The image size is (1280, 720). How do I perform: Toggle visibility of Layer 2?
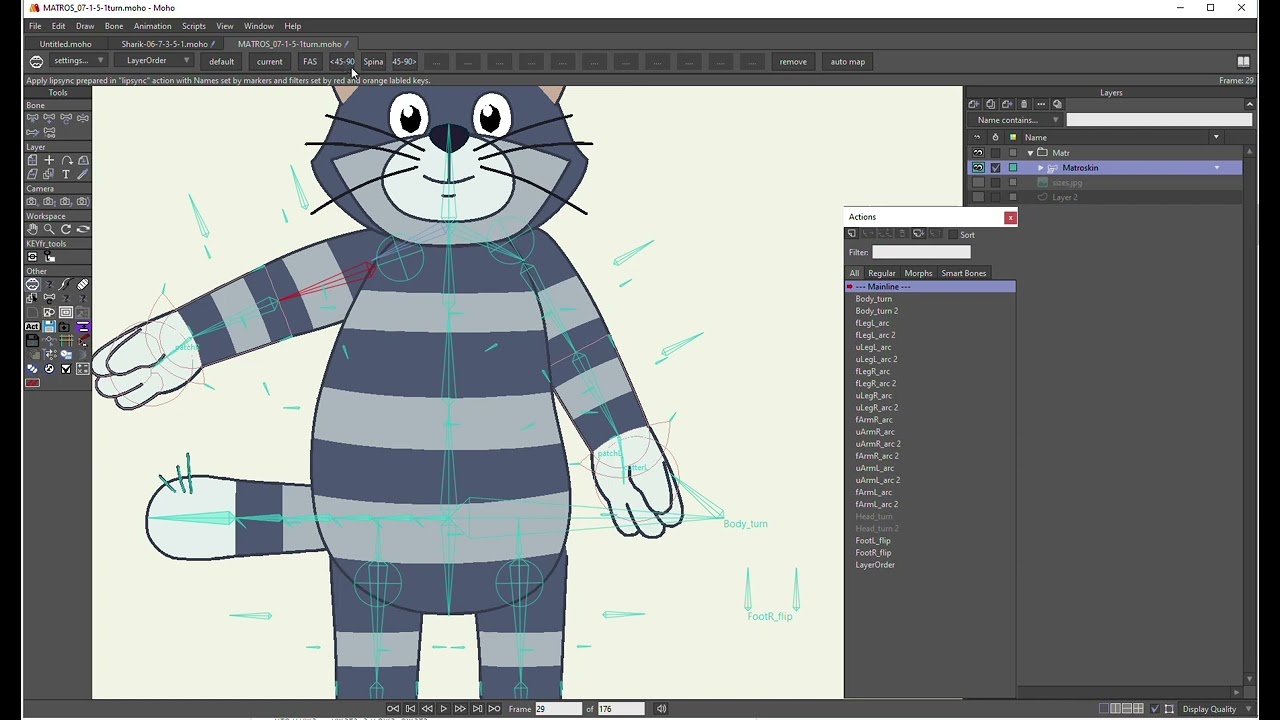pyautogui.click(x=978, y=198)
